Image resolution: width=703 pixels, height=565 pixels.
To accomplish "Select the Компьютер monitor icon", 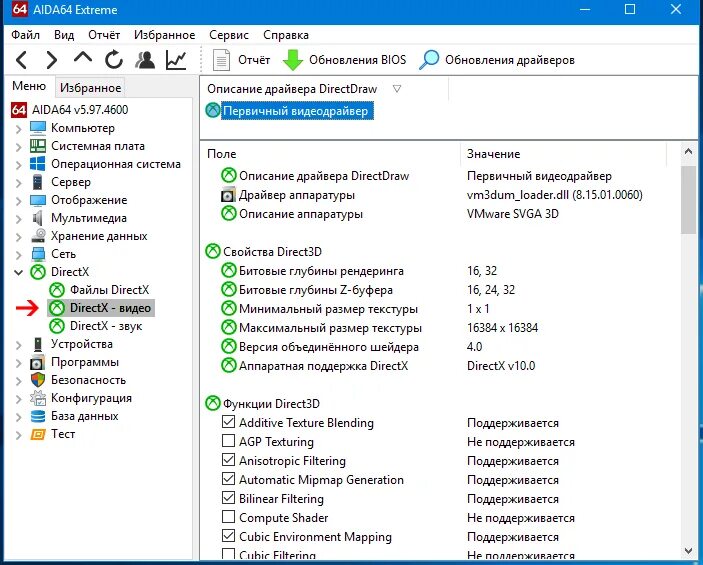I will pos(38,128).
